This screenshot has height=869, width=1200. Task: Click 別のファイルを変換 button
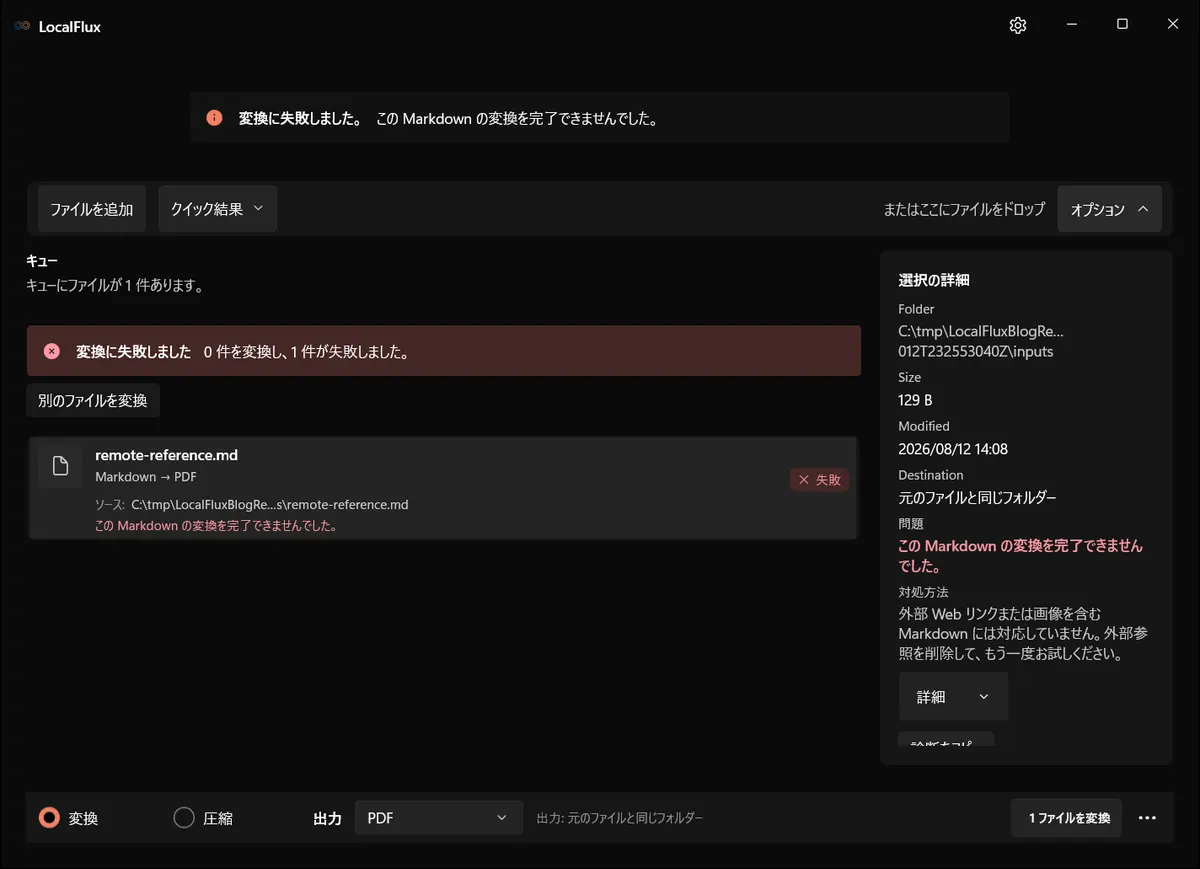[x=93, y=400]
